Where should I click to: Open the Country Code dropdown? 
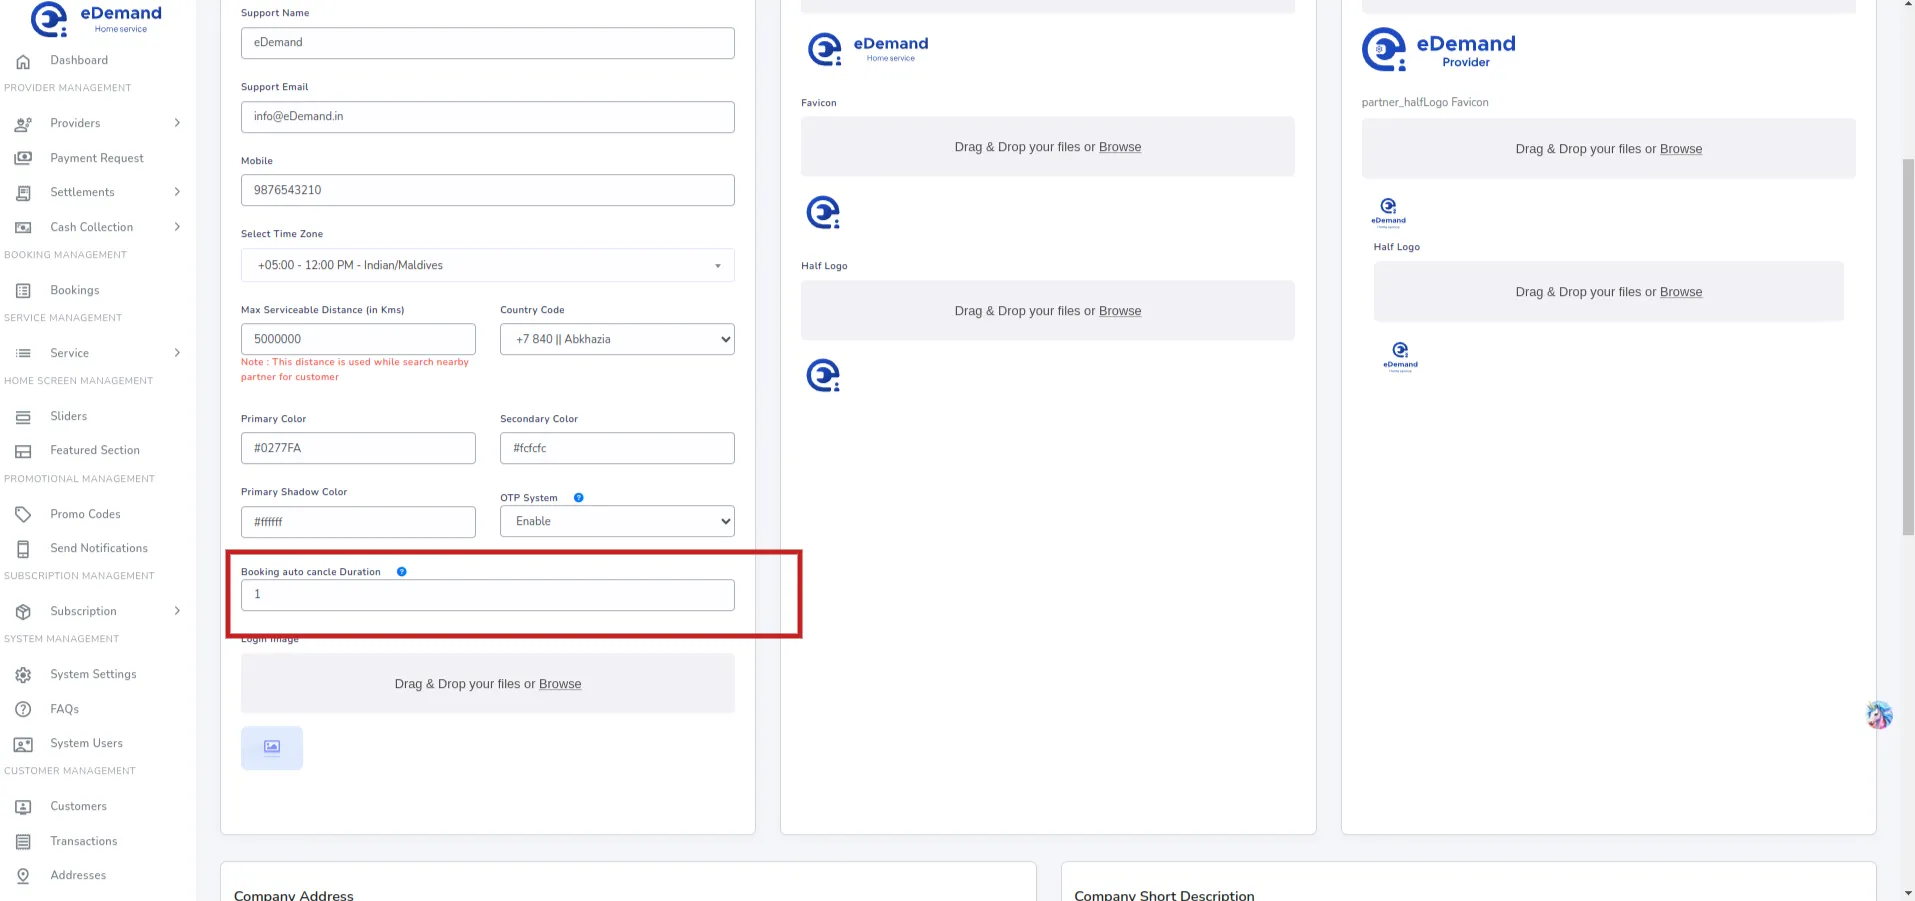[x=617, y=339]
